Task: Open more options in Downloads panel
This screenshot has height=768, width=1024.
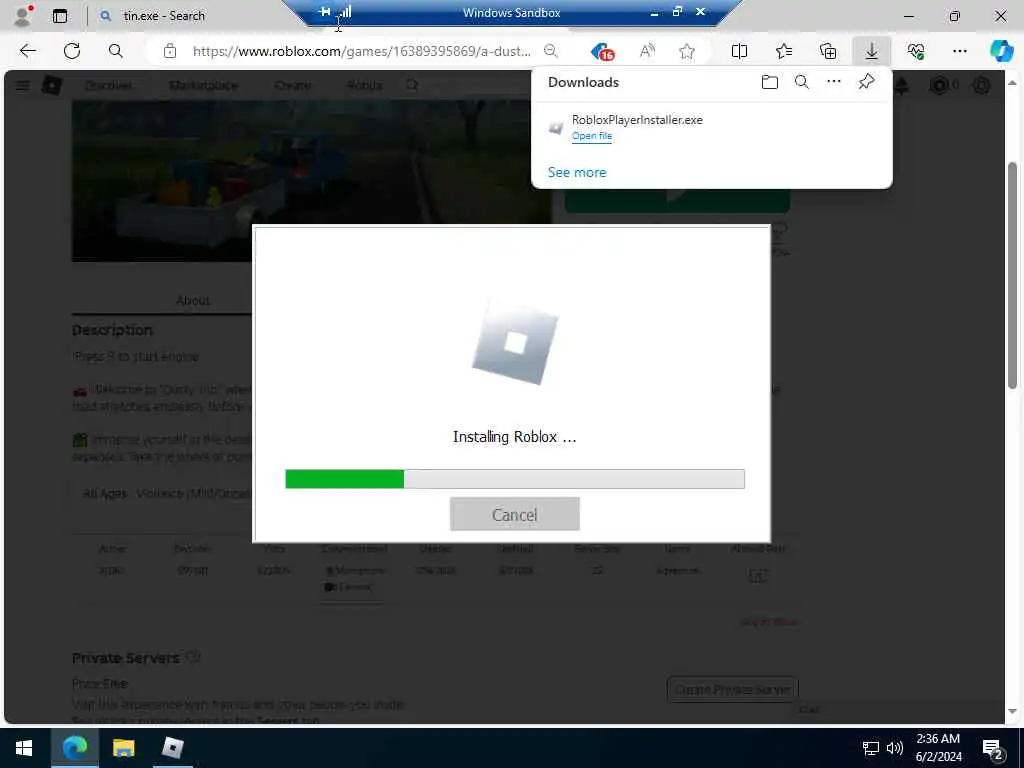Action: (834, 82)
